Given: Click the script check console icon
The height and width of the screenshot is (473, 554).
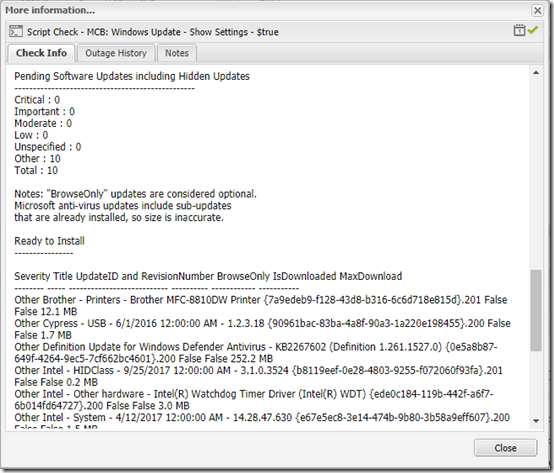Looking at the screenshot, I should point(16,31).
